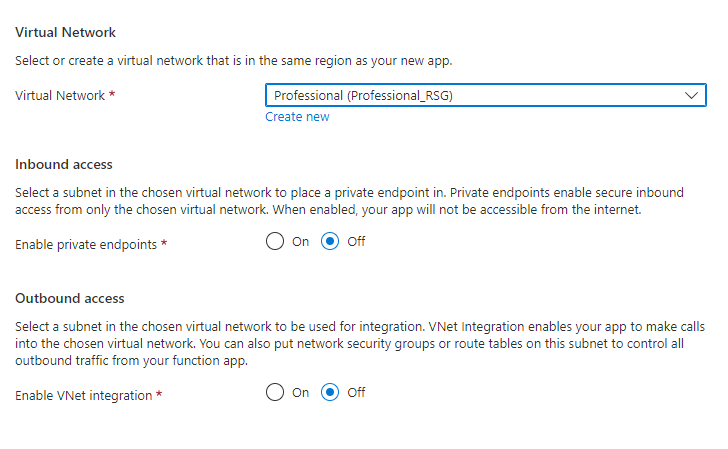Viewport: 728px width, 449px height.
Task: Click the "Create new" virtual network link
Action: 297,117
